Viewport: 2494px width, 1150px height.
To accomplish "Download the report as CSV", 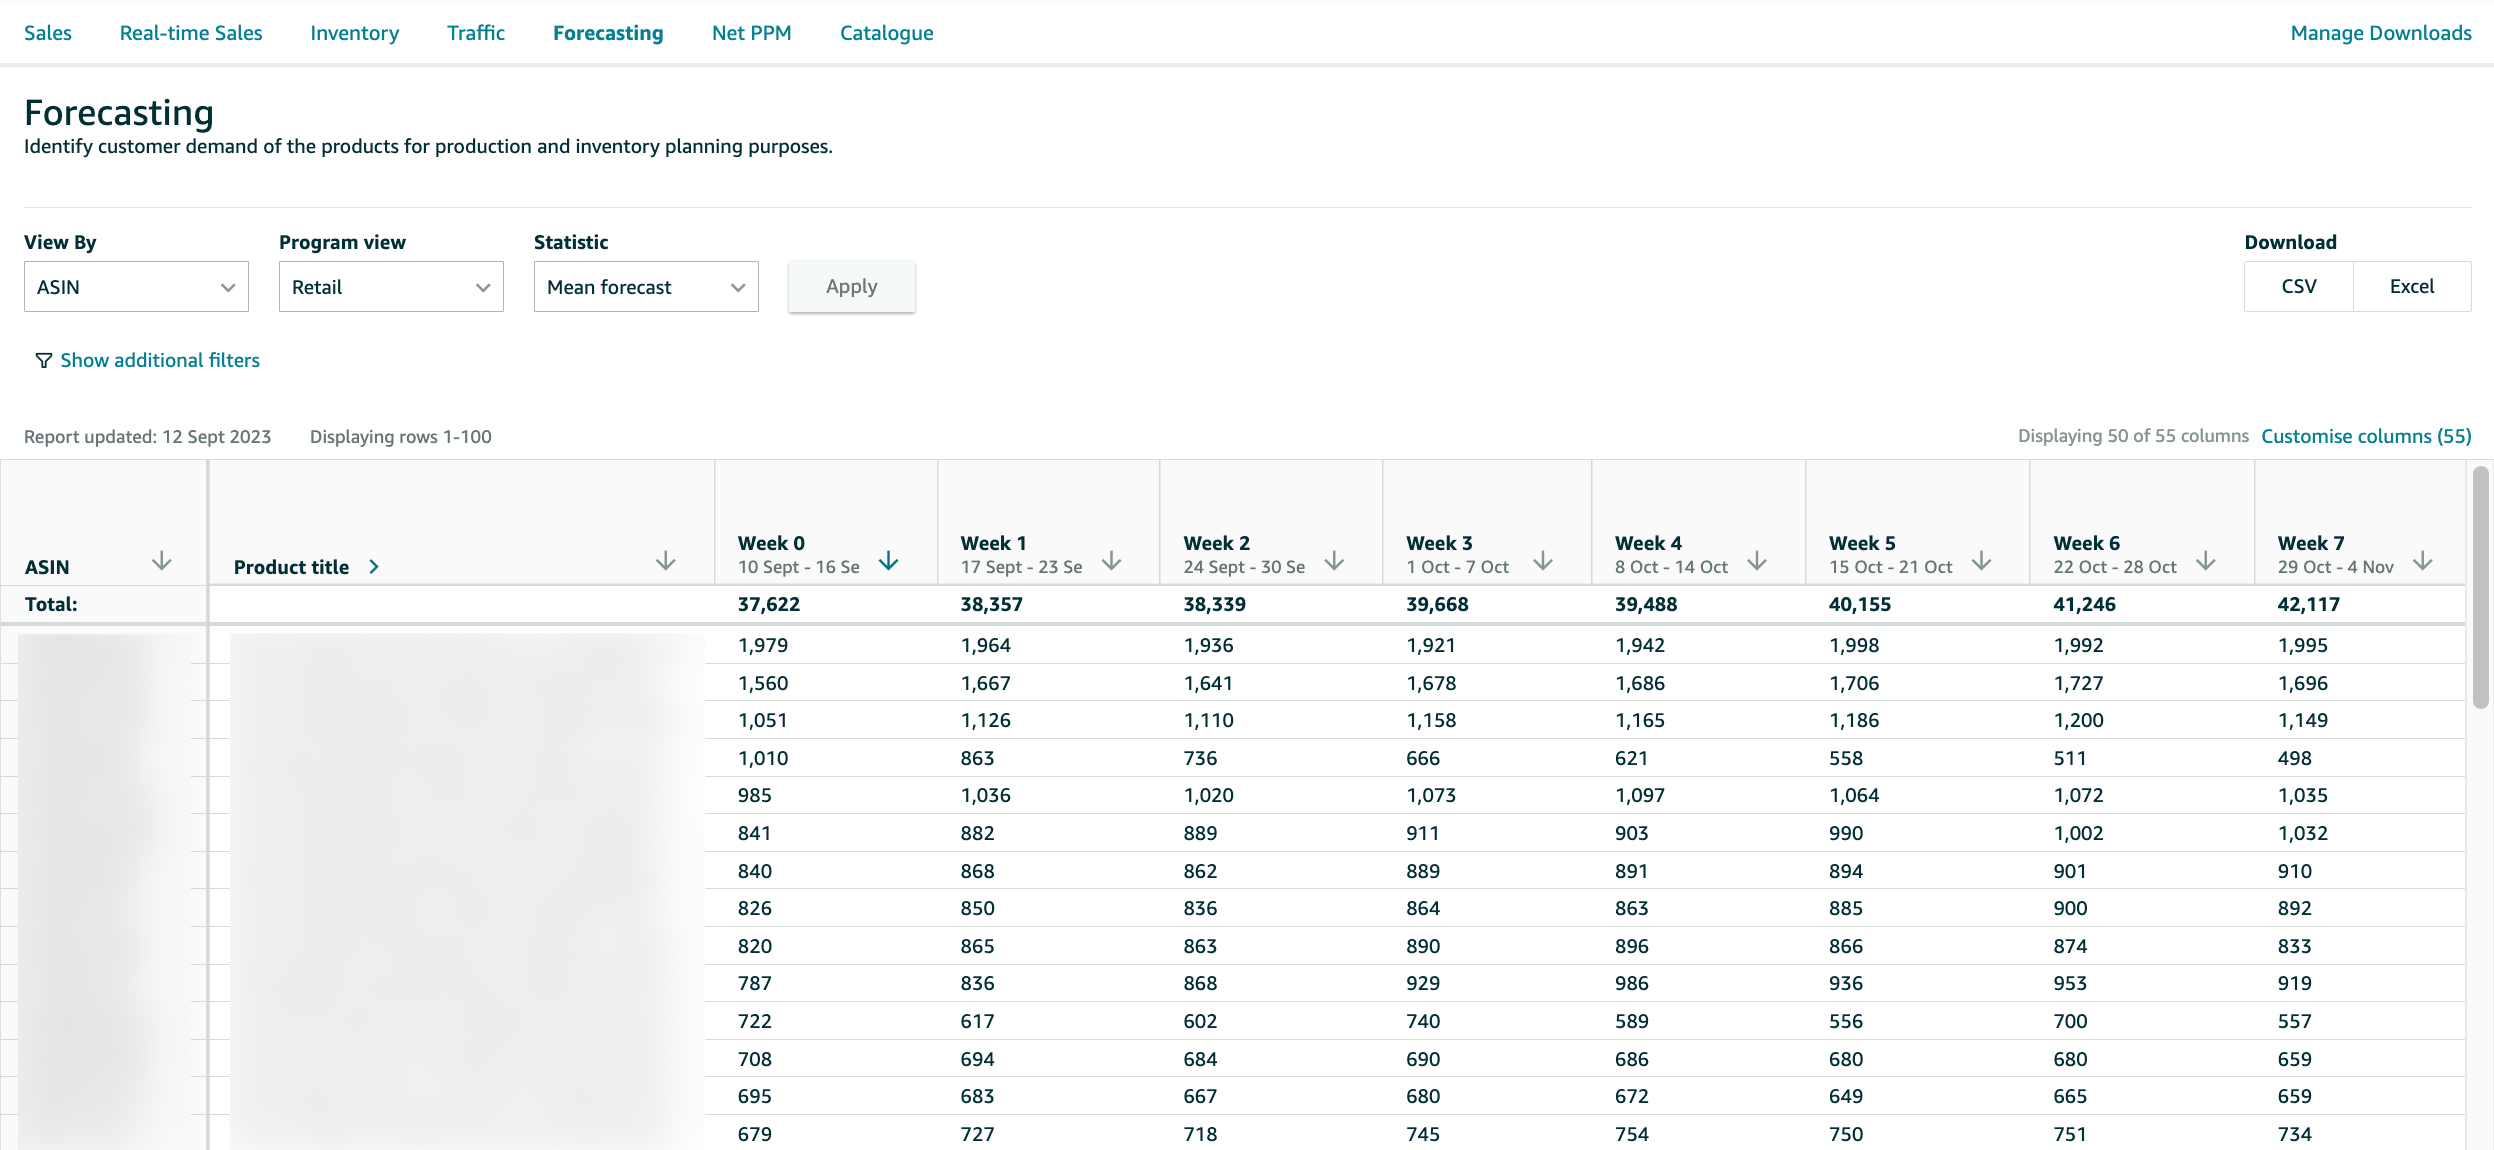I will (x=2298, y=286).
